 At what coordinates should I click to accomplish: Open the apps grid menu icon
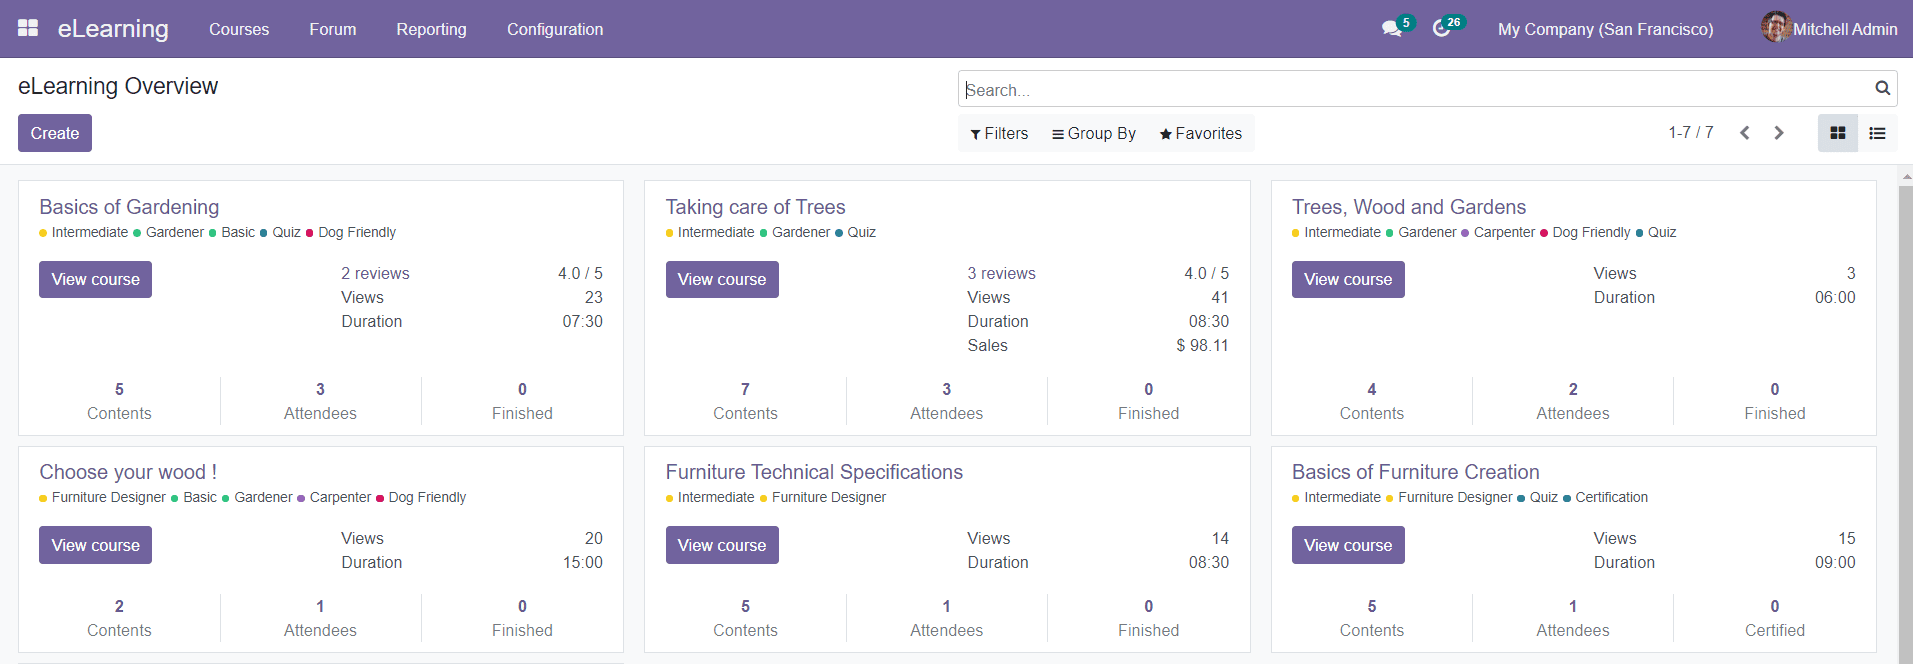[x=28, y=28]
